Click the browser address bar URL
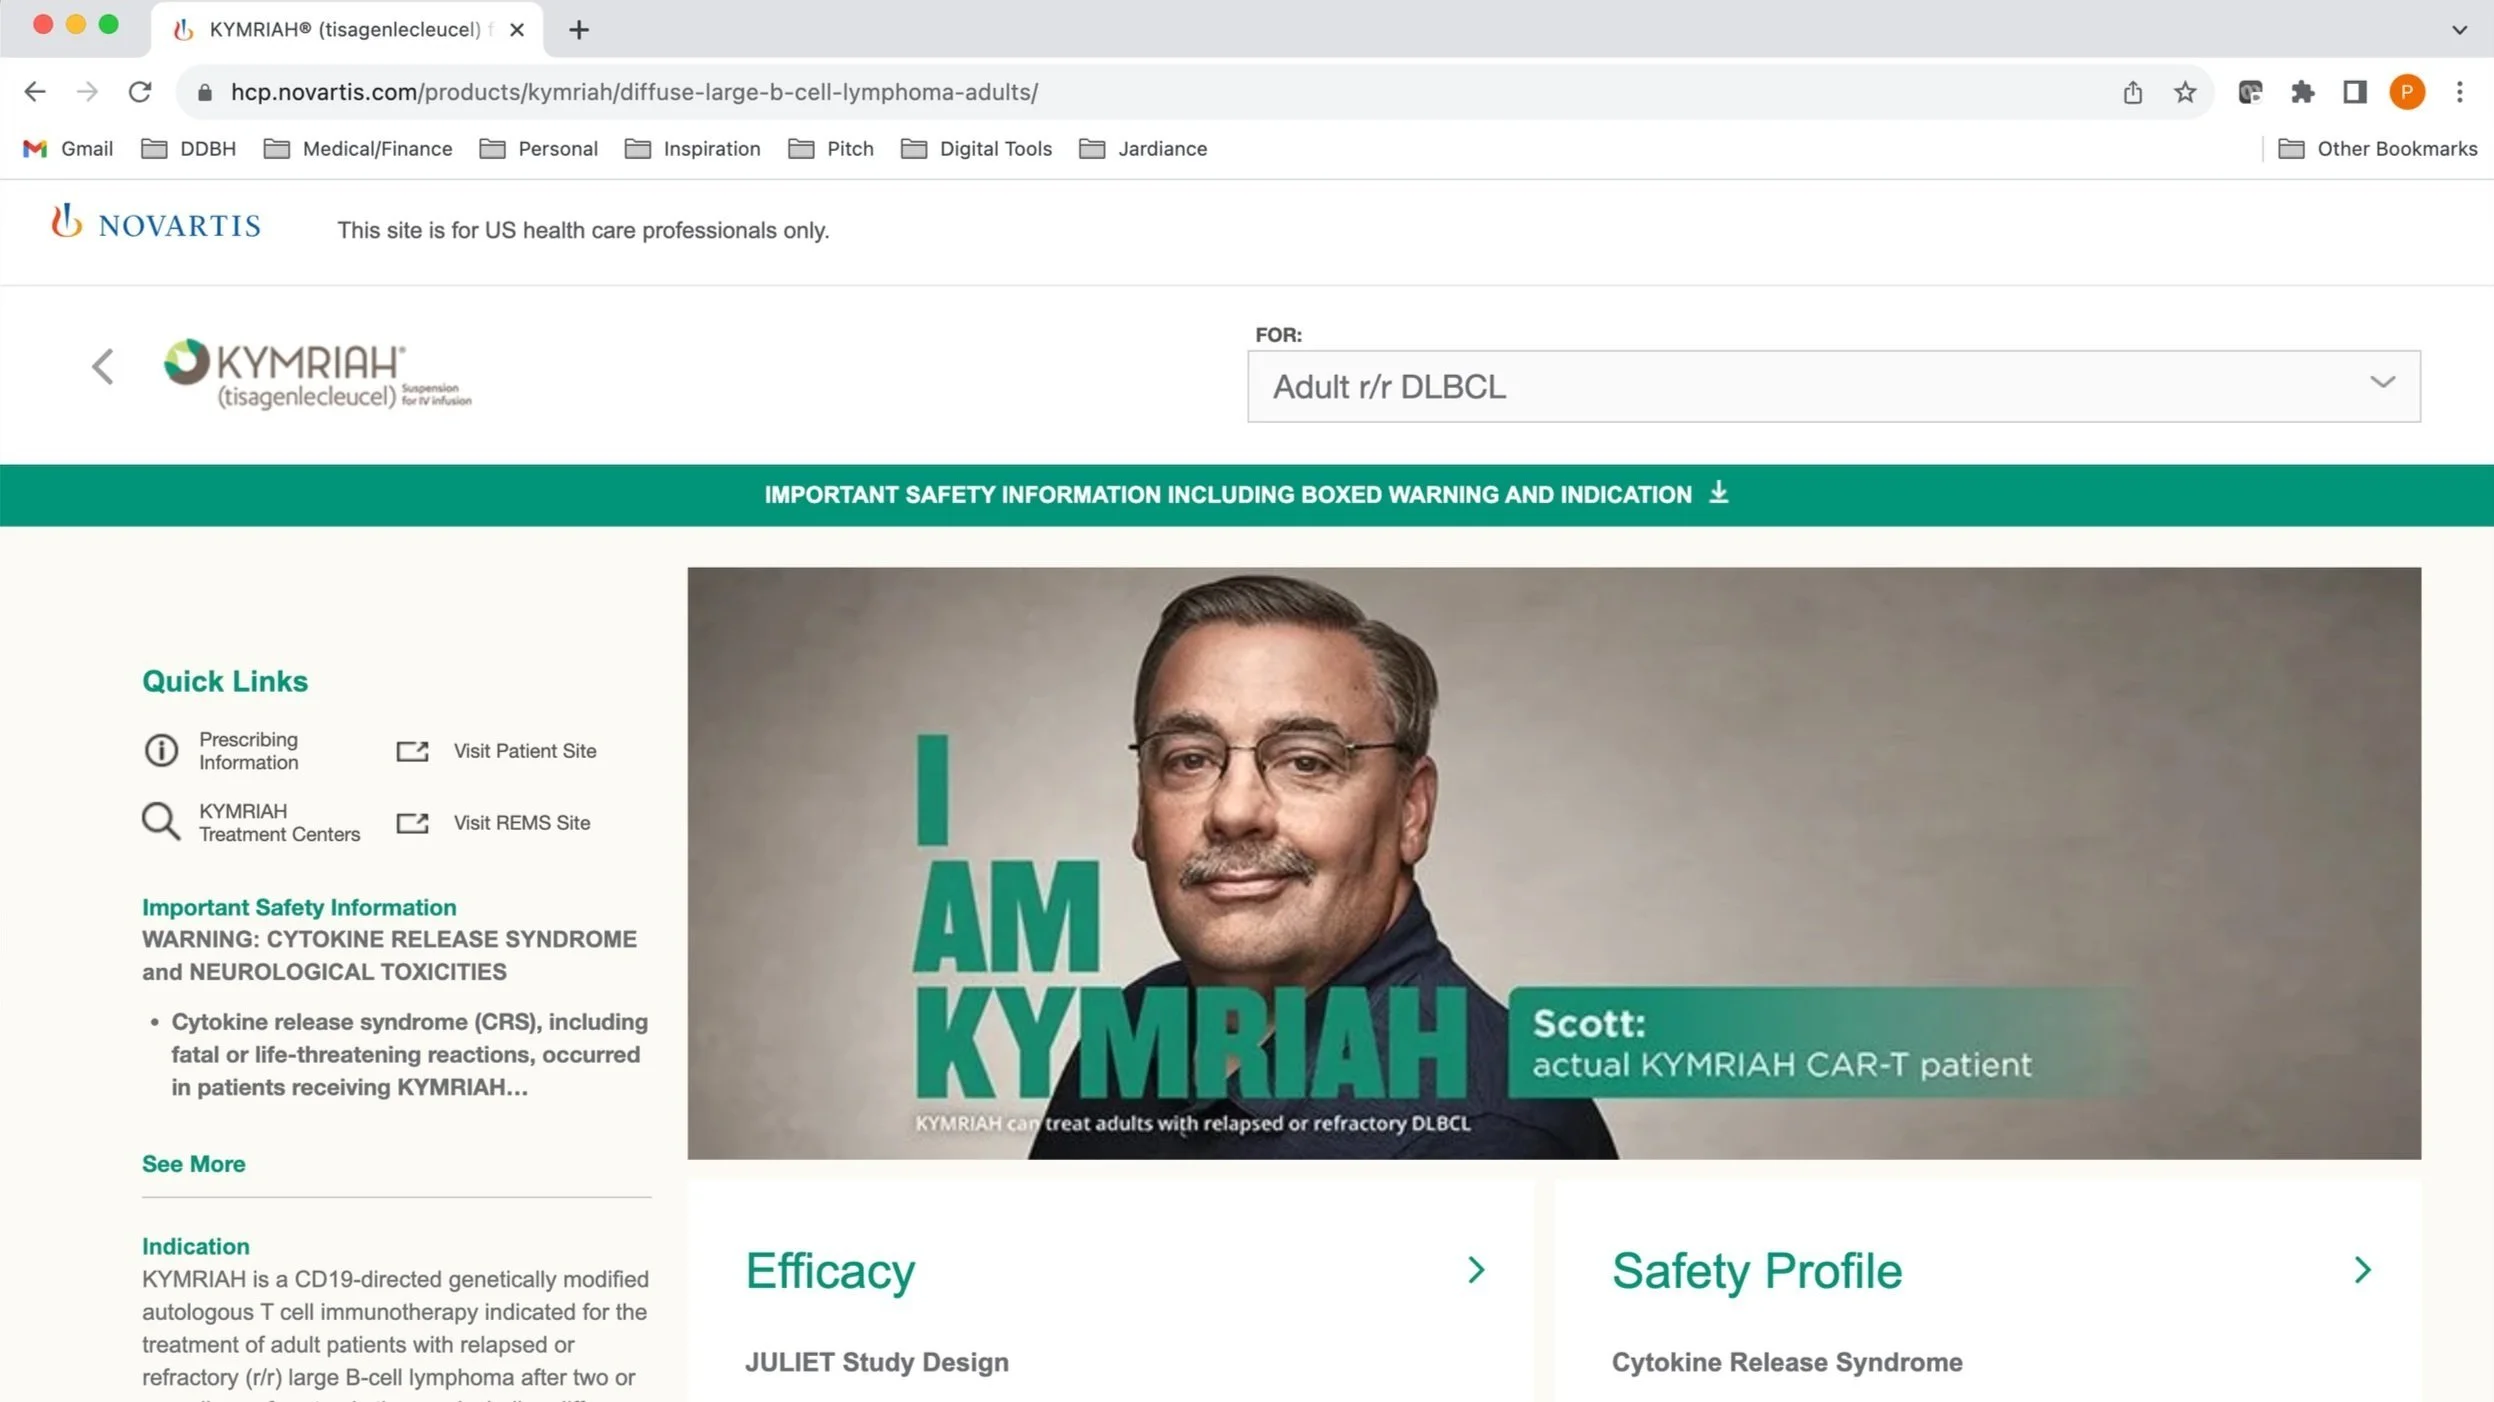Image resolution: width=2494 pixels, height=1402 pixels. tap(634, 92)
